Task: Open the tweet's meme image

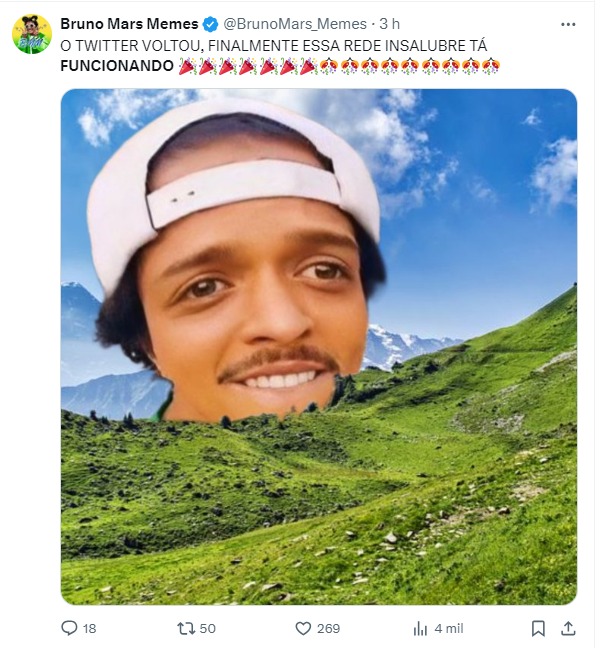Action: 318,346
